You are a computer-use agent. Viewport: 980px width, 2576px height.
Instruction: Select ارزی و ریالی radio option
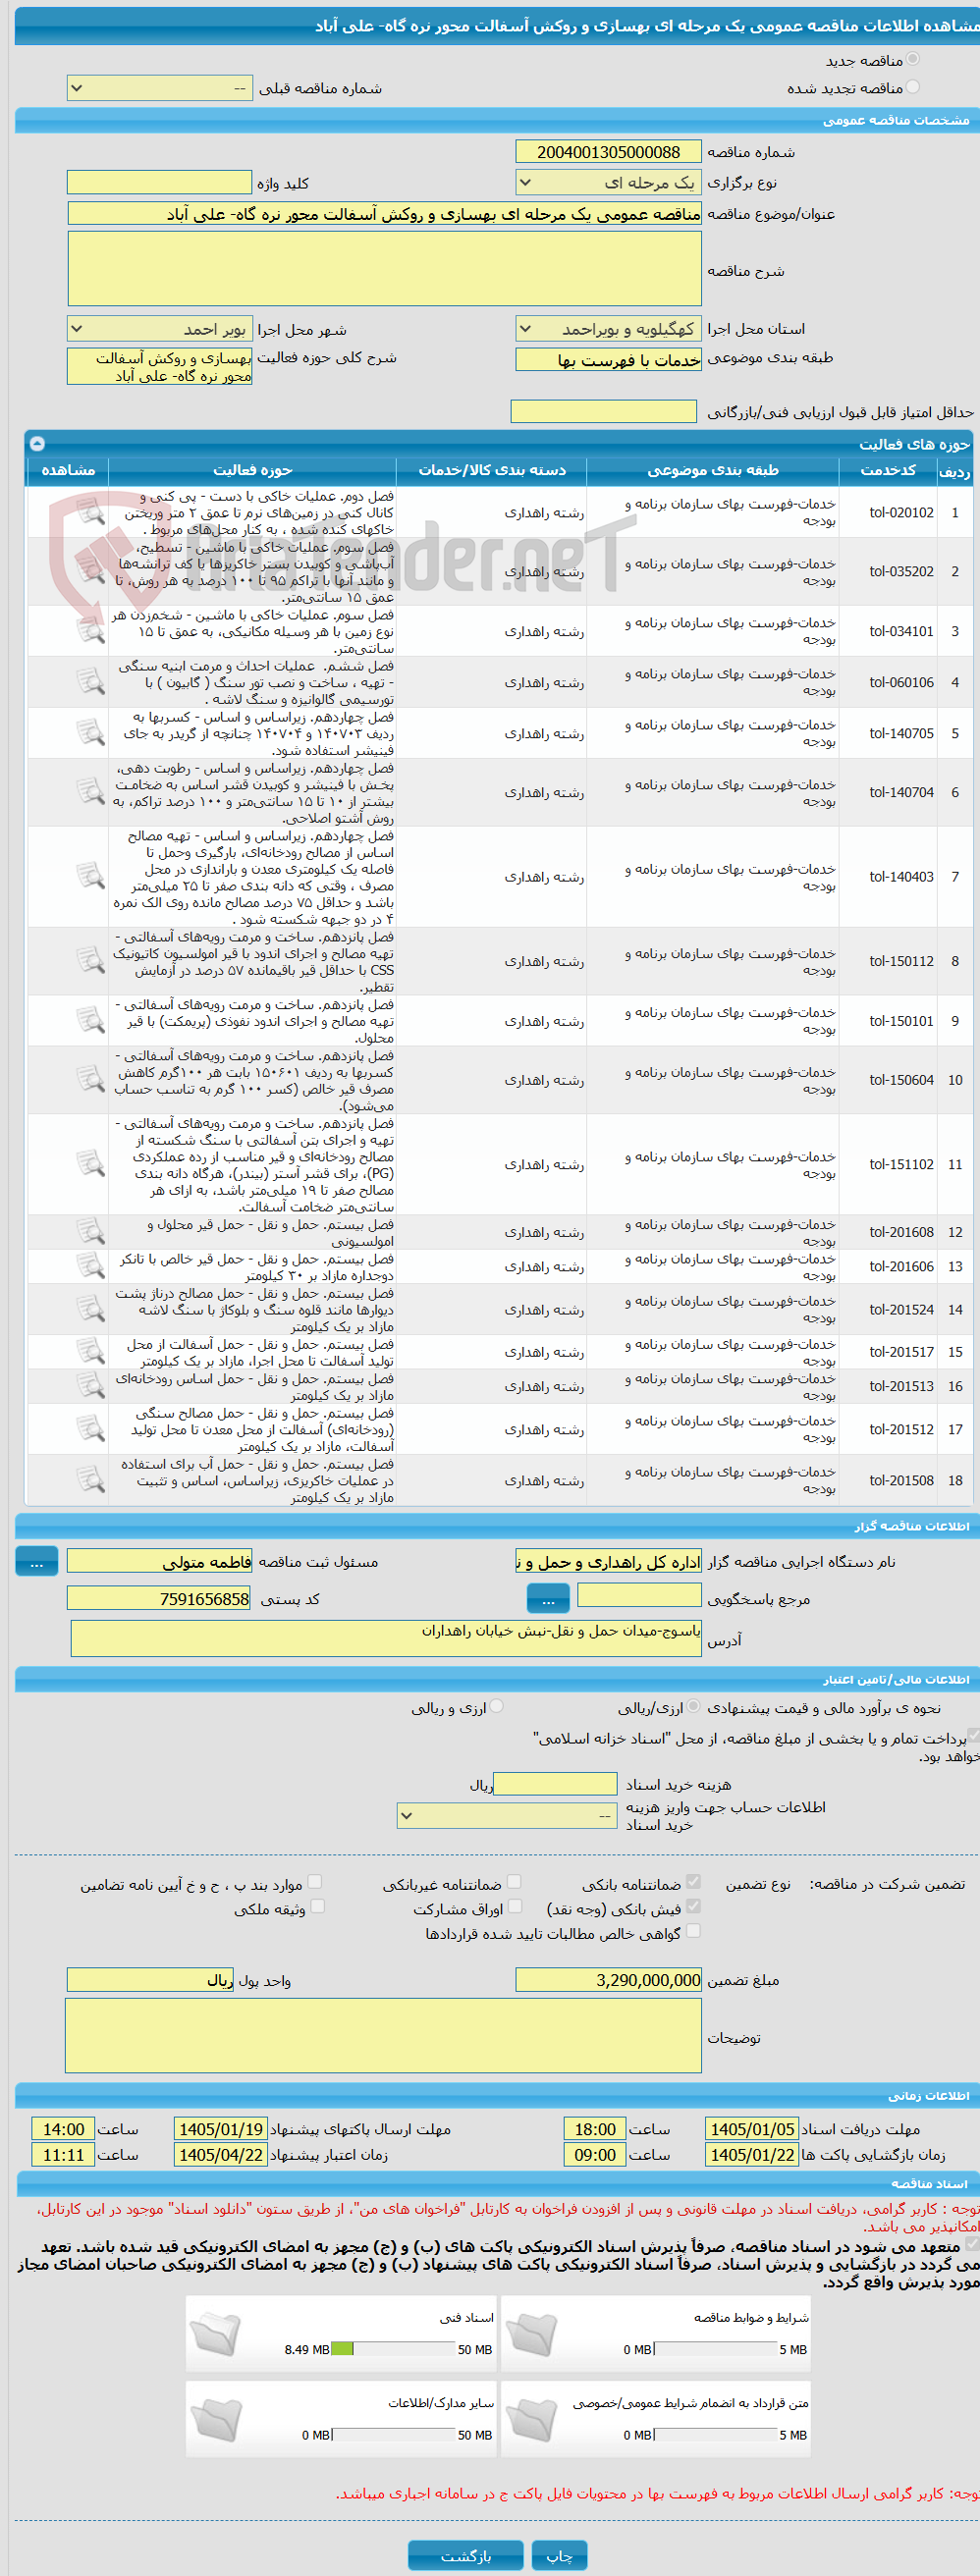[x=497, y=1706]
